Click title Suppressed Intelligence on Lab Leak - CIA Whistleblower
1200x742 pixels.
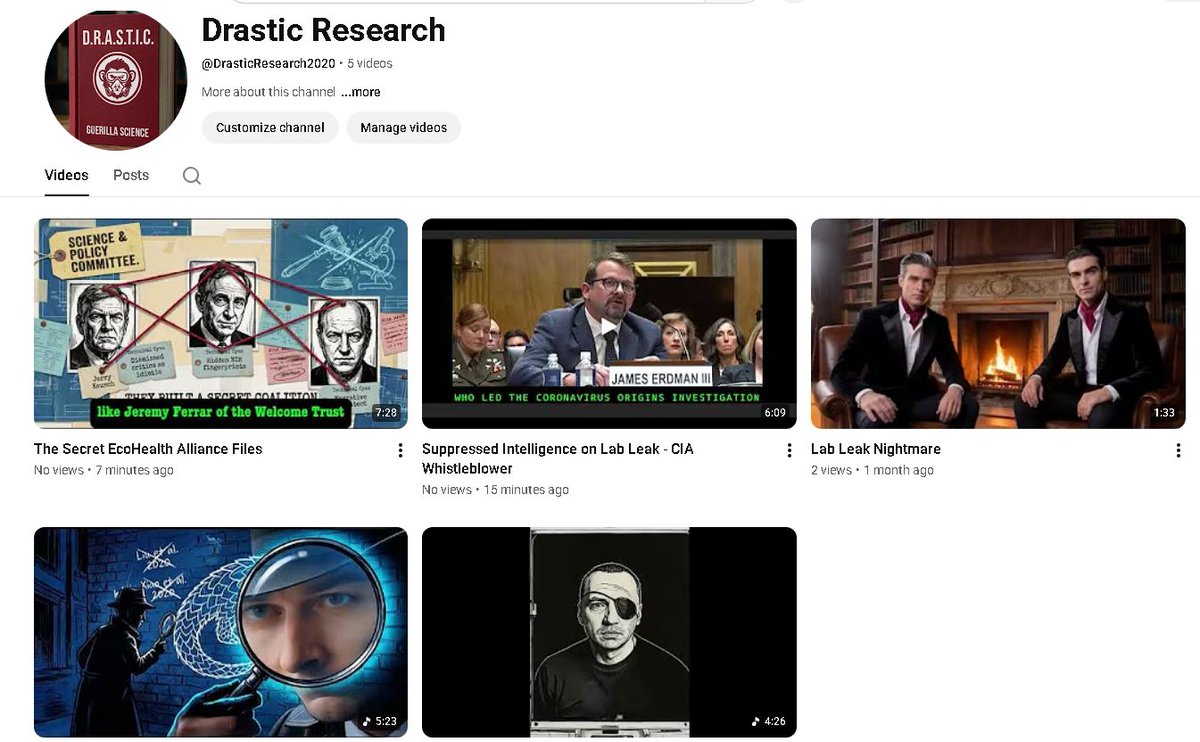(558, 459)
